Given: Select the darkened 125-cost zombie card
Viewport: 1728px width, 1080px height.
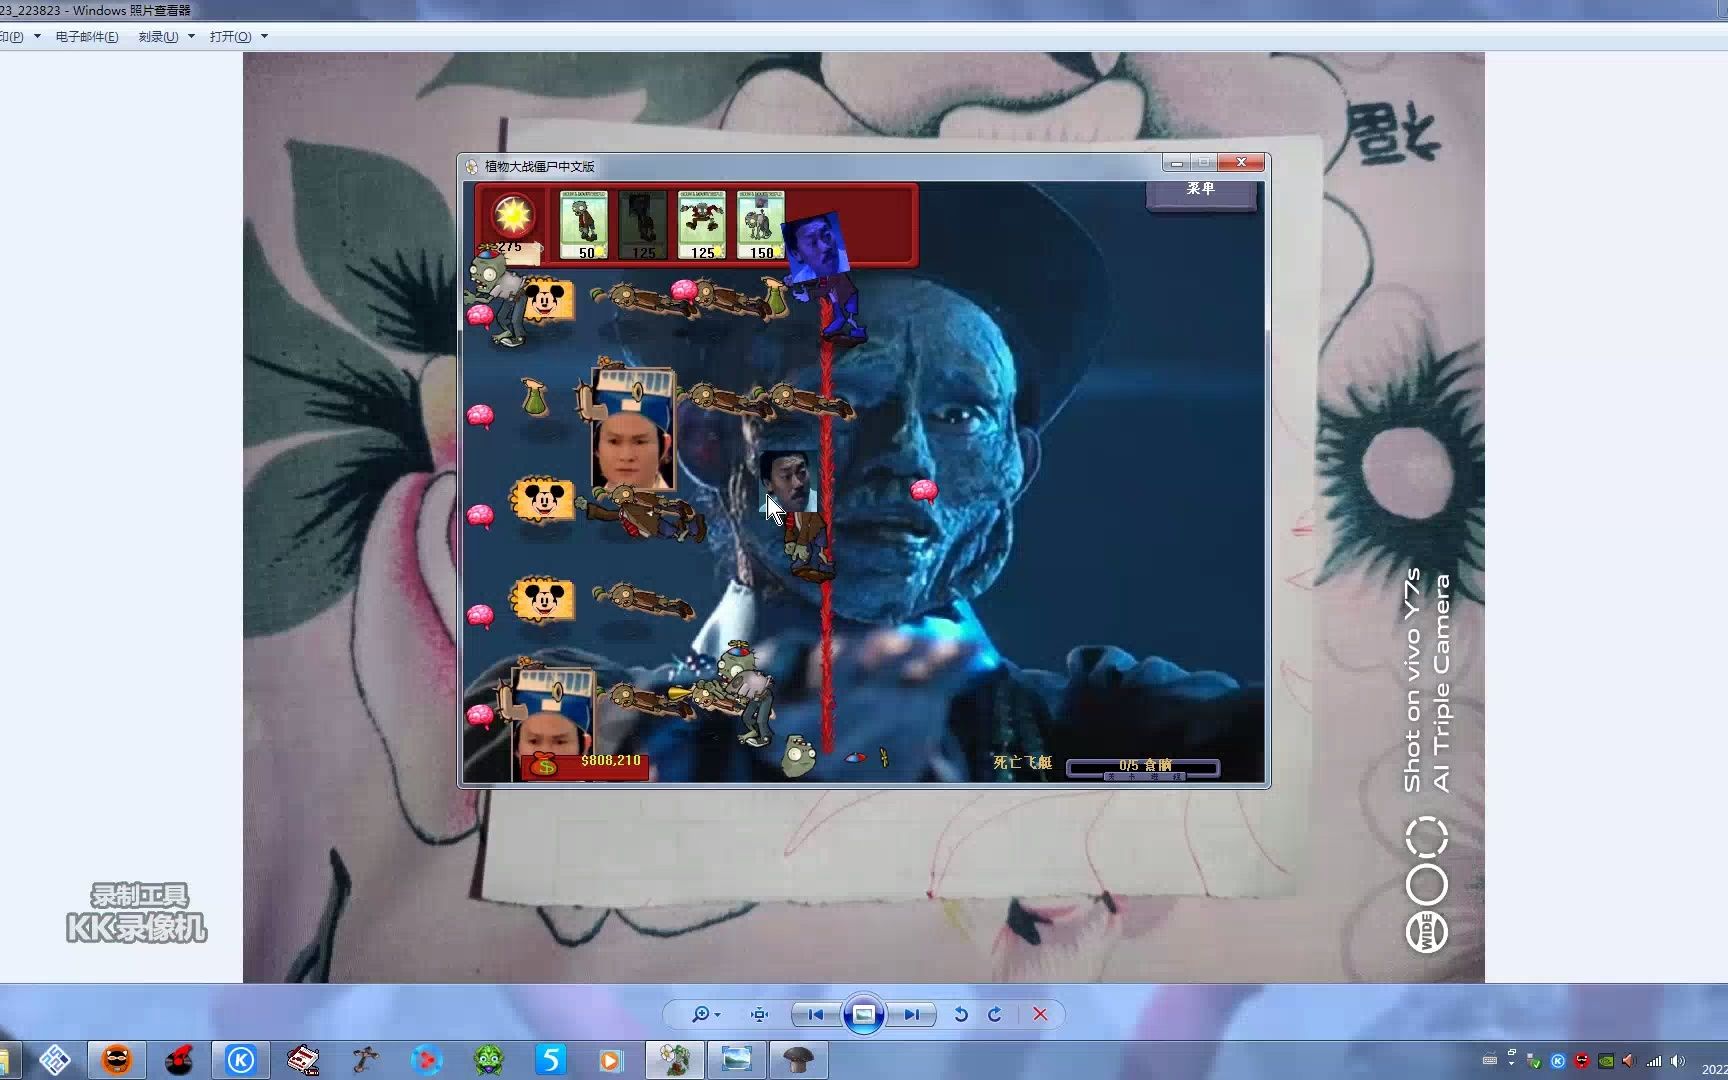Looking at the screenshot, I should point(642,225).
